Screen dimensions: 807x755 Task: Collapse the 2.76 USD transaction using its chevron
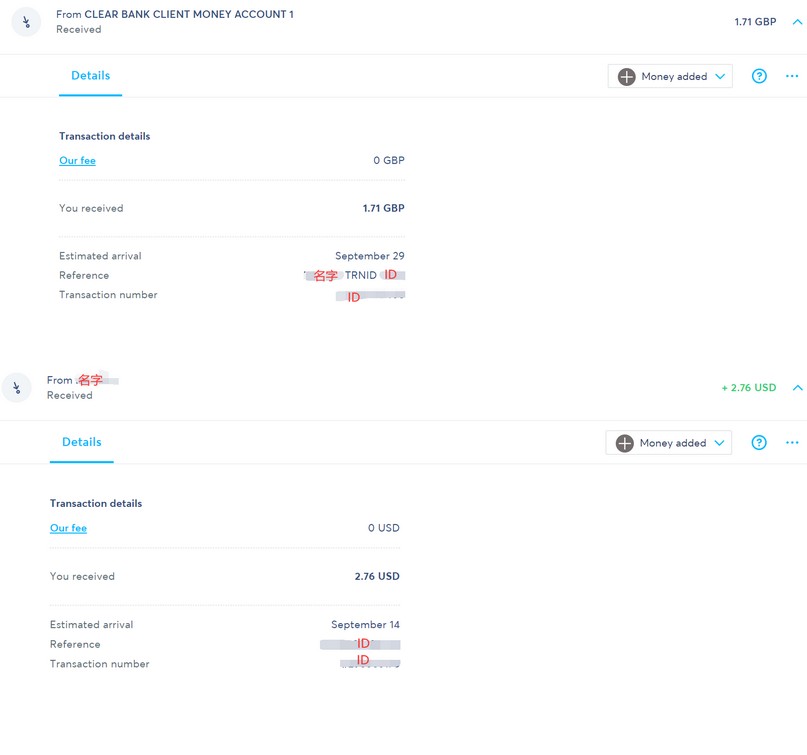tap(797, 388)
